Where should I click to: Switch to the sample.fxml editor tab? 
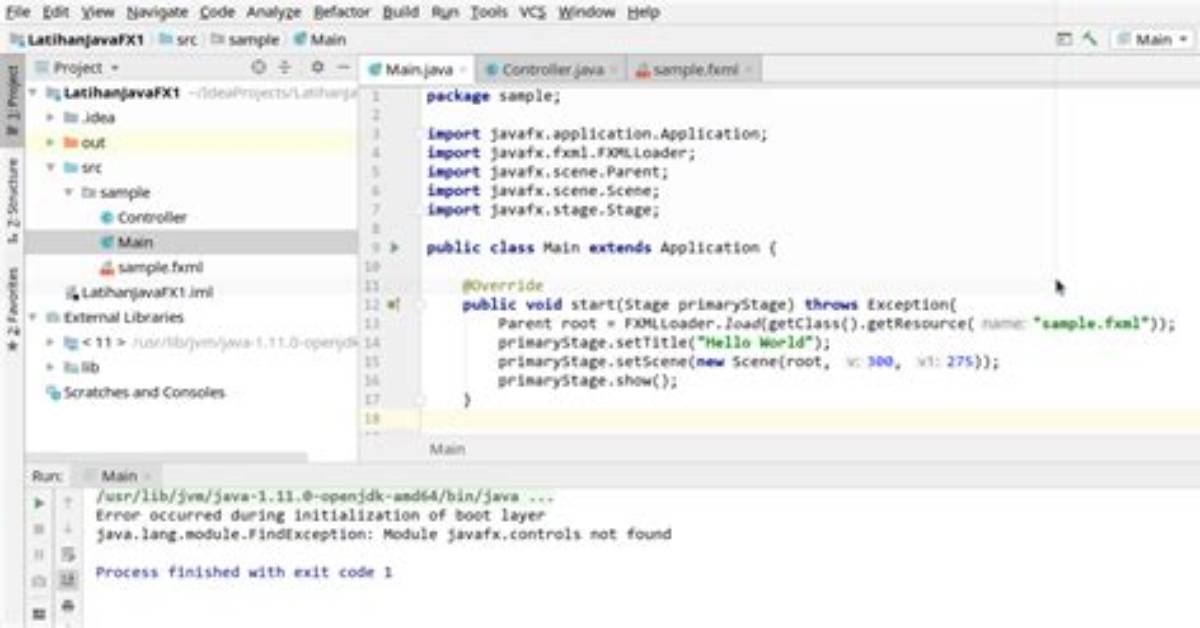[x=692, y=69]
